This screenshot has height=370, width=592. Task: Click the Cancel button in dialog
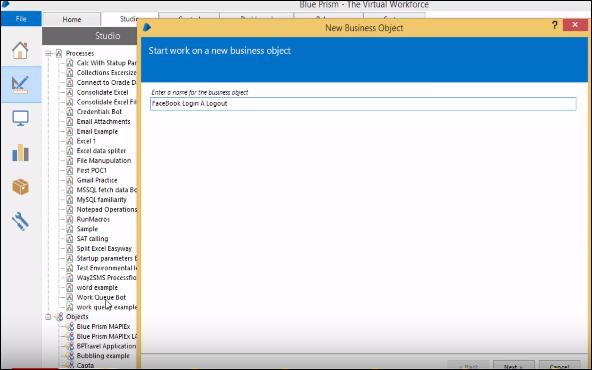(x=559, y=366)
